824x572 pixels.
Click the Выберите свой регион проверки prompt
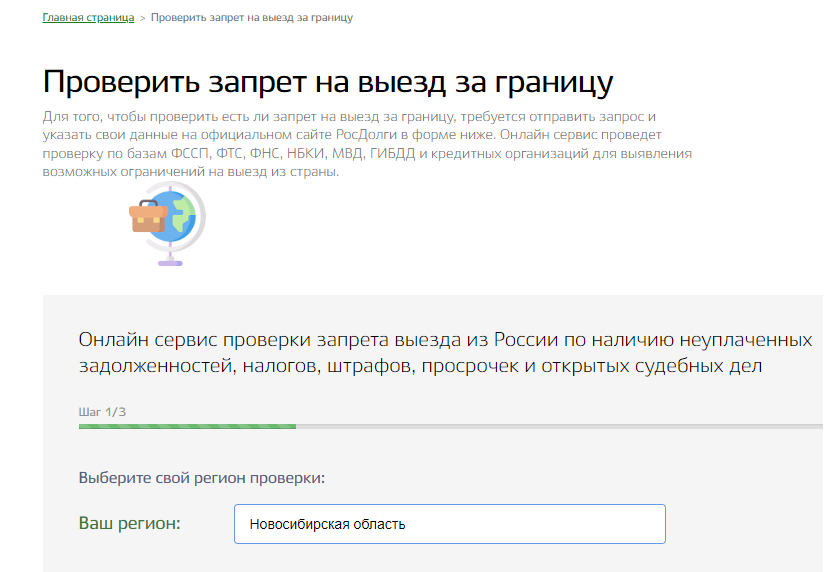coord(201,478)
